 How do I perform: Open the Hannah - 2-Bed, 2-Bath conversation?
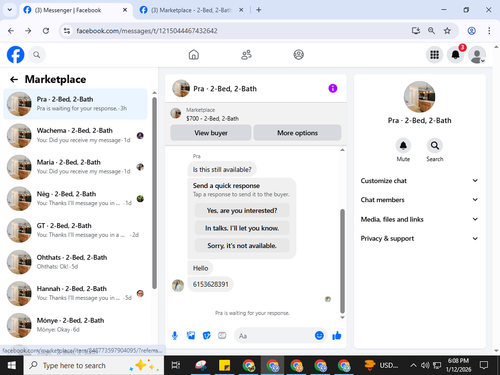[x=75, y=293]
